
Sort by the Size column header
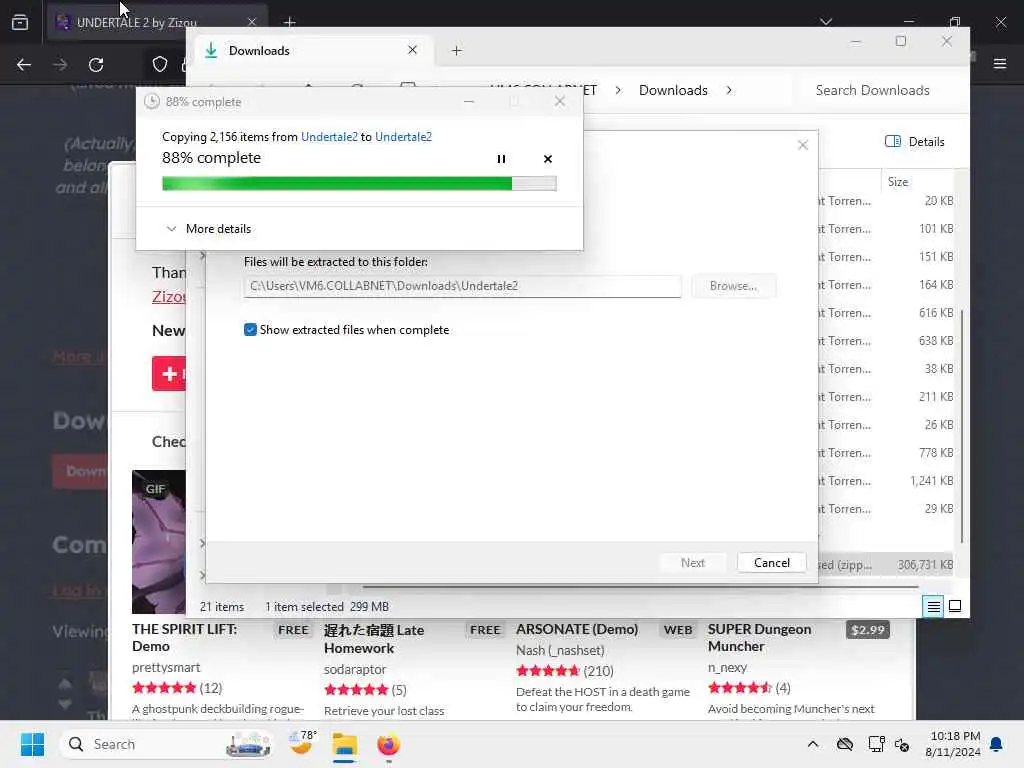[898, 182]
